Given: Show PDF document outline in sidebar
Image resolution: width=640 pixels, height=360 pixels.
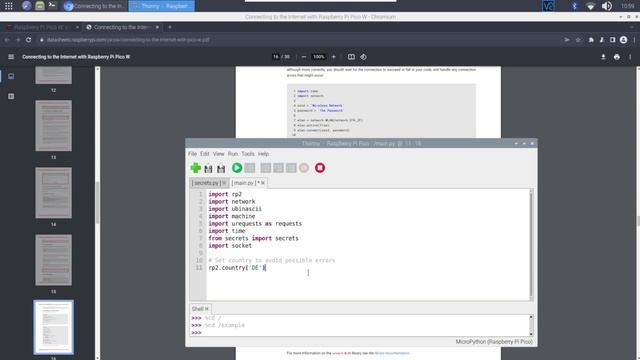Looking at the screenshot, I should tap(11, 96).
